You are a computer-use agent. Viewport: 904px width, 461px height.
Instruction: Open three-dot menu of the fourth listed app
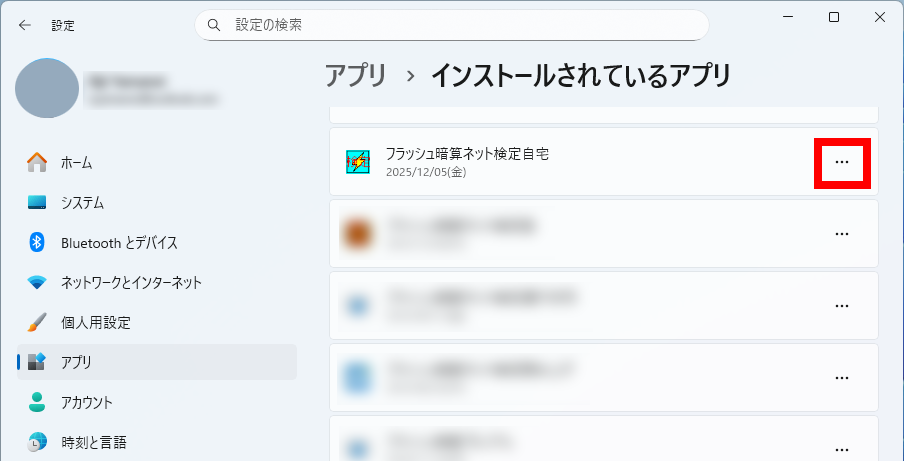click(x=841, y=378)
